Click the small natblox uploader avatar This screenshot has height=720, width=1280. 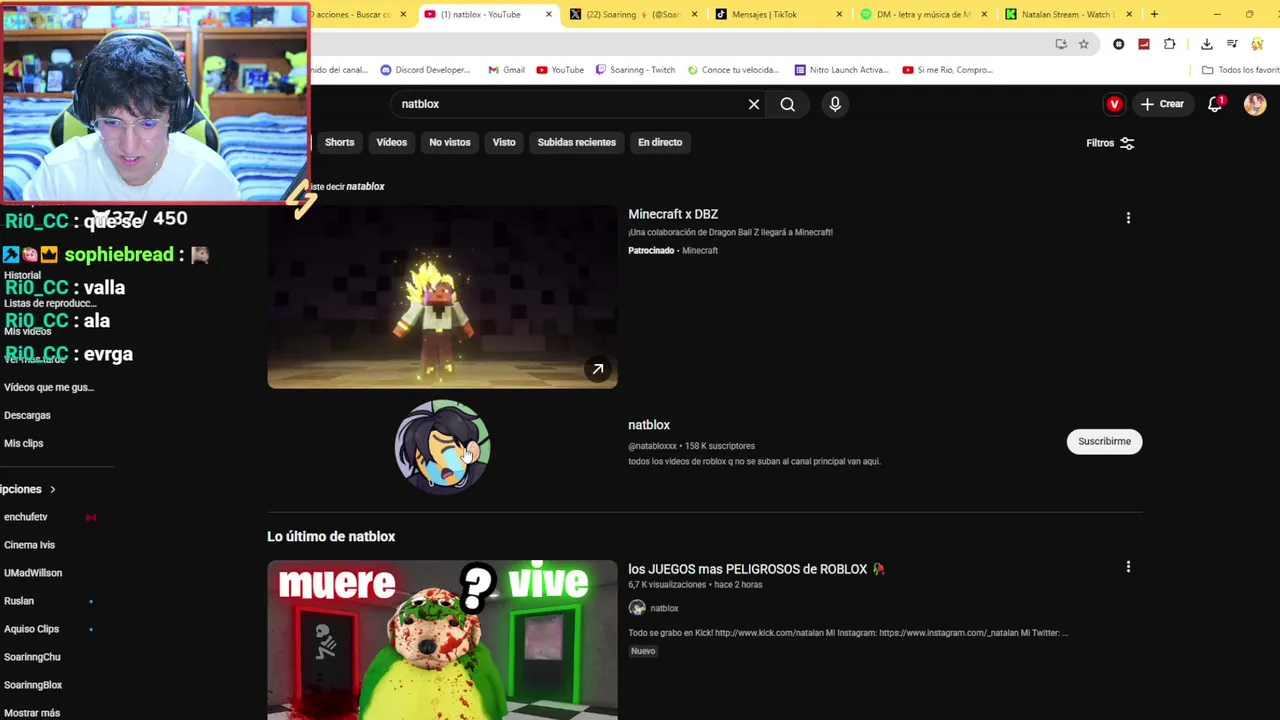coord(637,608)
